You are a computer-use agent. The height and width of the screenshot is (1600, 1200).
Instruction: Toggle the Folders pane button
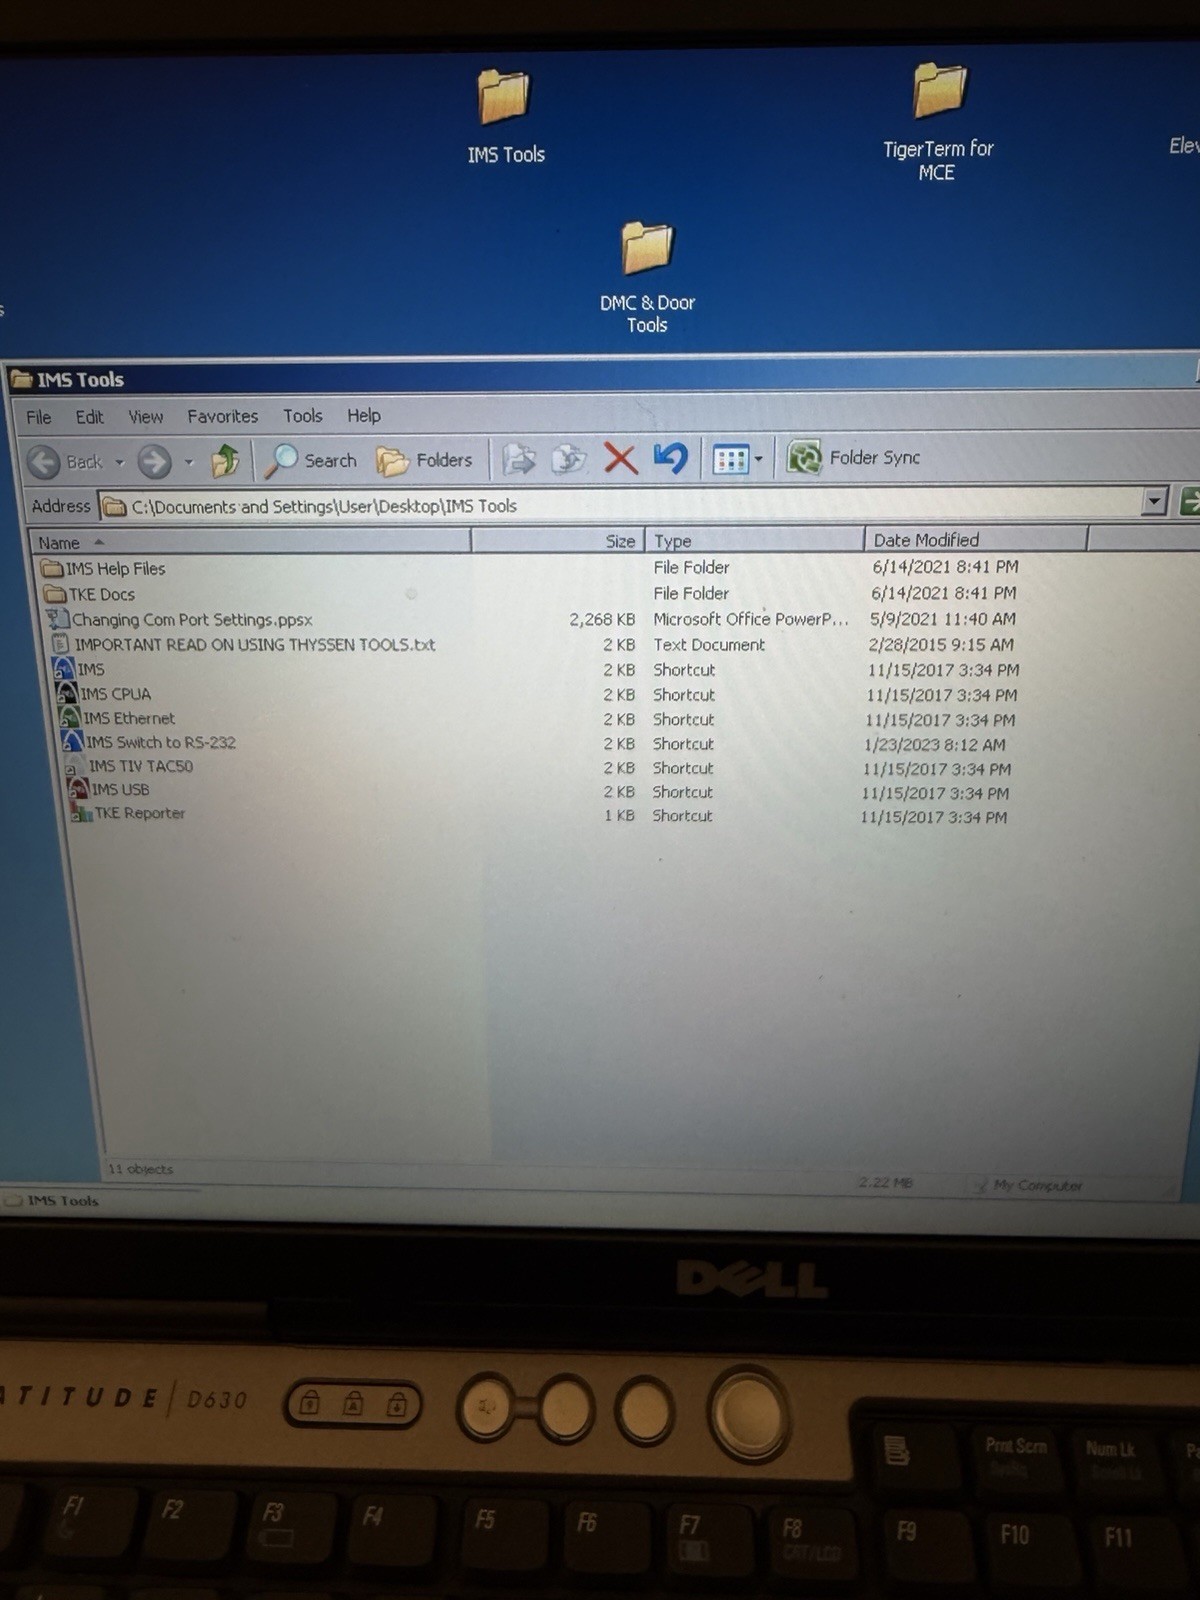click(424, 460)
